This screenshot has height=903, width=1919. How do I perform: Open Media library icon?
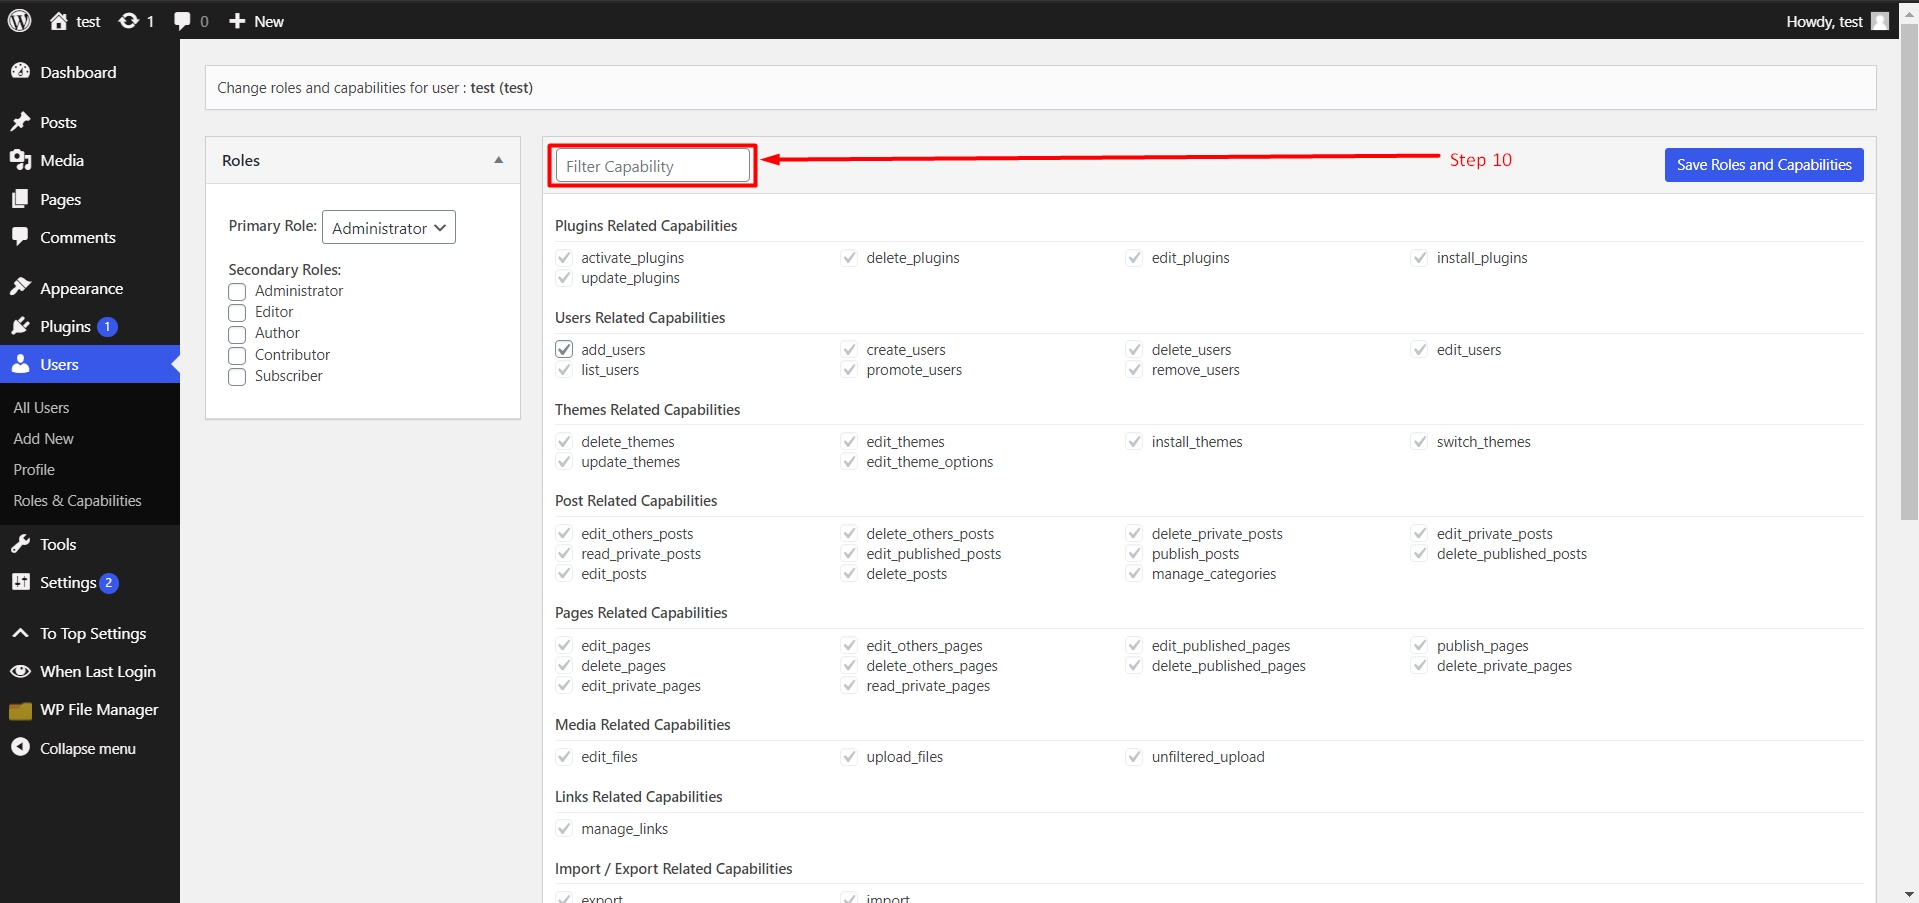pyautogui.click(x=20, y=160)
